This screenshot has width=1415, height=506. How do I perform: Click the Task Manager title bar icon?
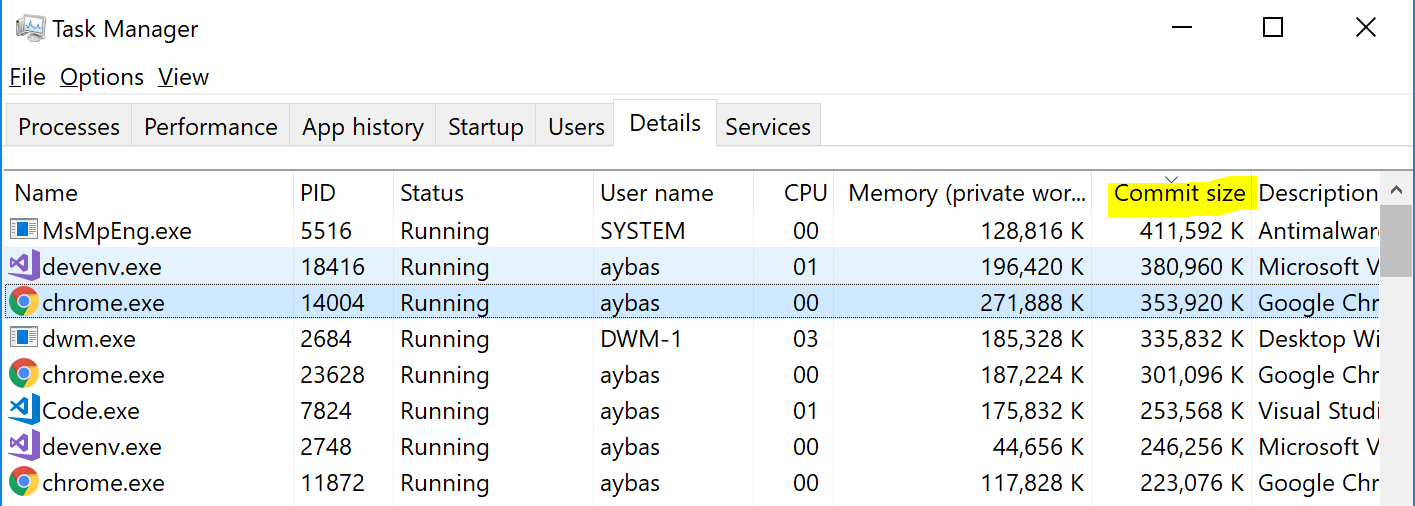point(28,28)
